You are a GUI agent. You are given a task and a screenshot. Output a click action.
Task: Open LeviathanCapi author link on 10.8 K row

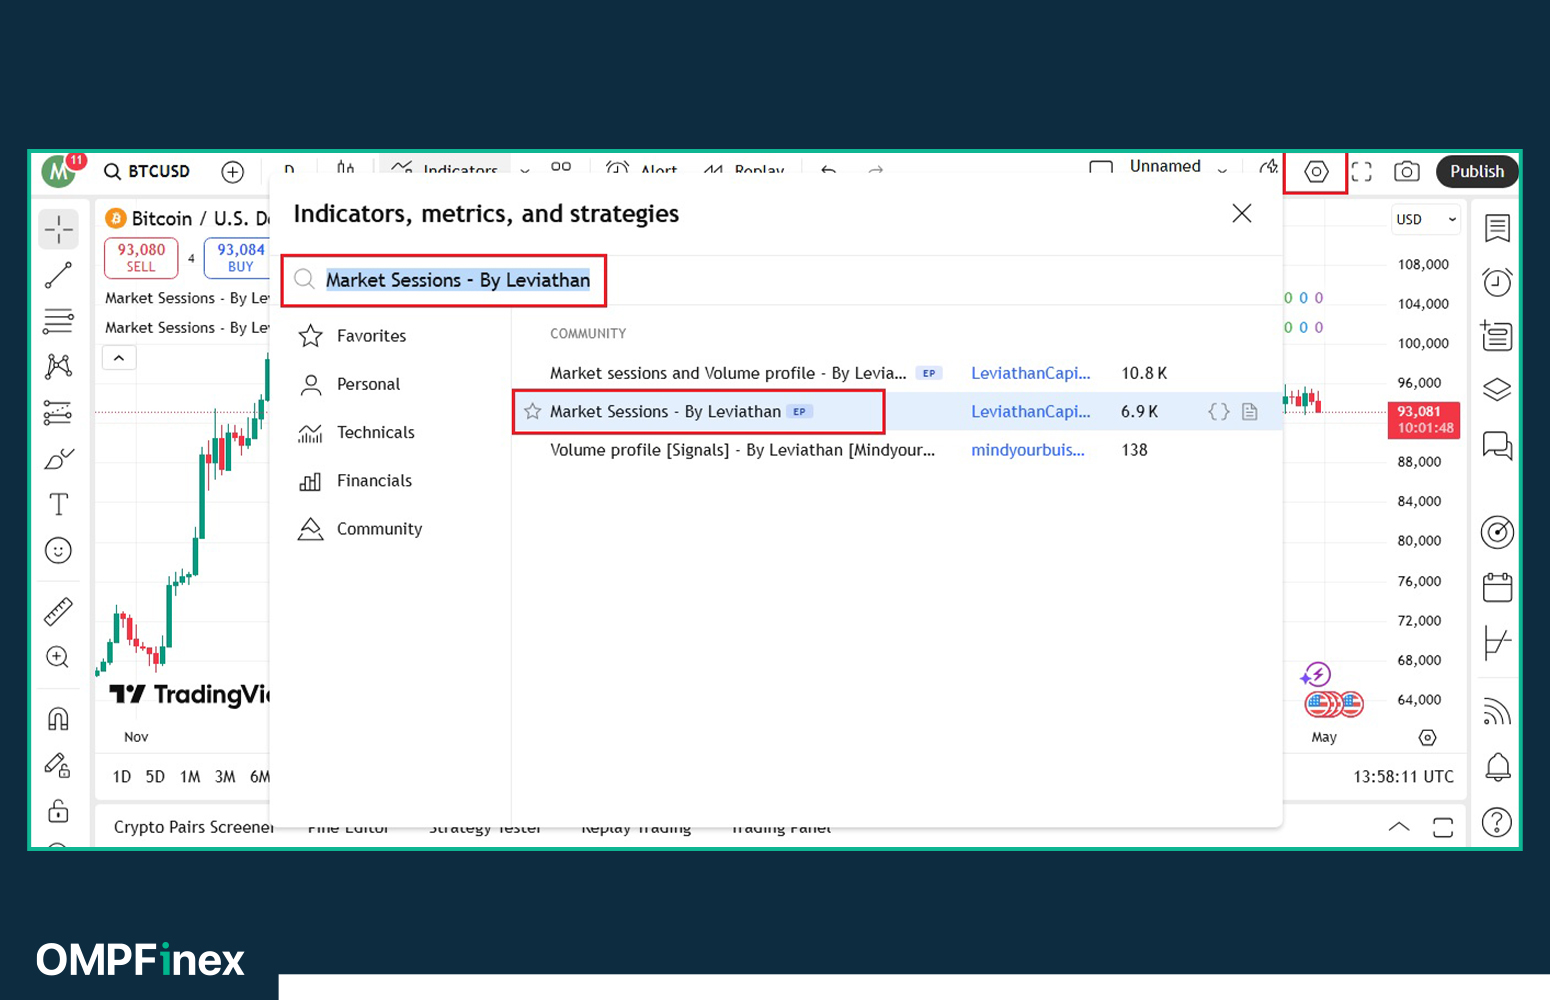click(x=1030, y=373)
